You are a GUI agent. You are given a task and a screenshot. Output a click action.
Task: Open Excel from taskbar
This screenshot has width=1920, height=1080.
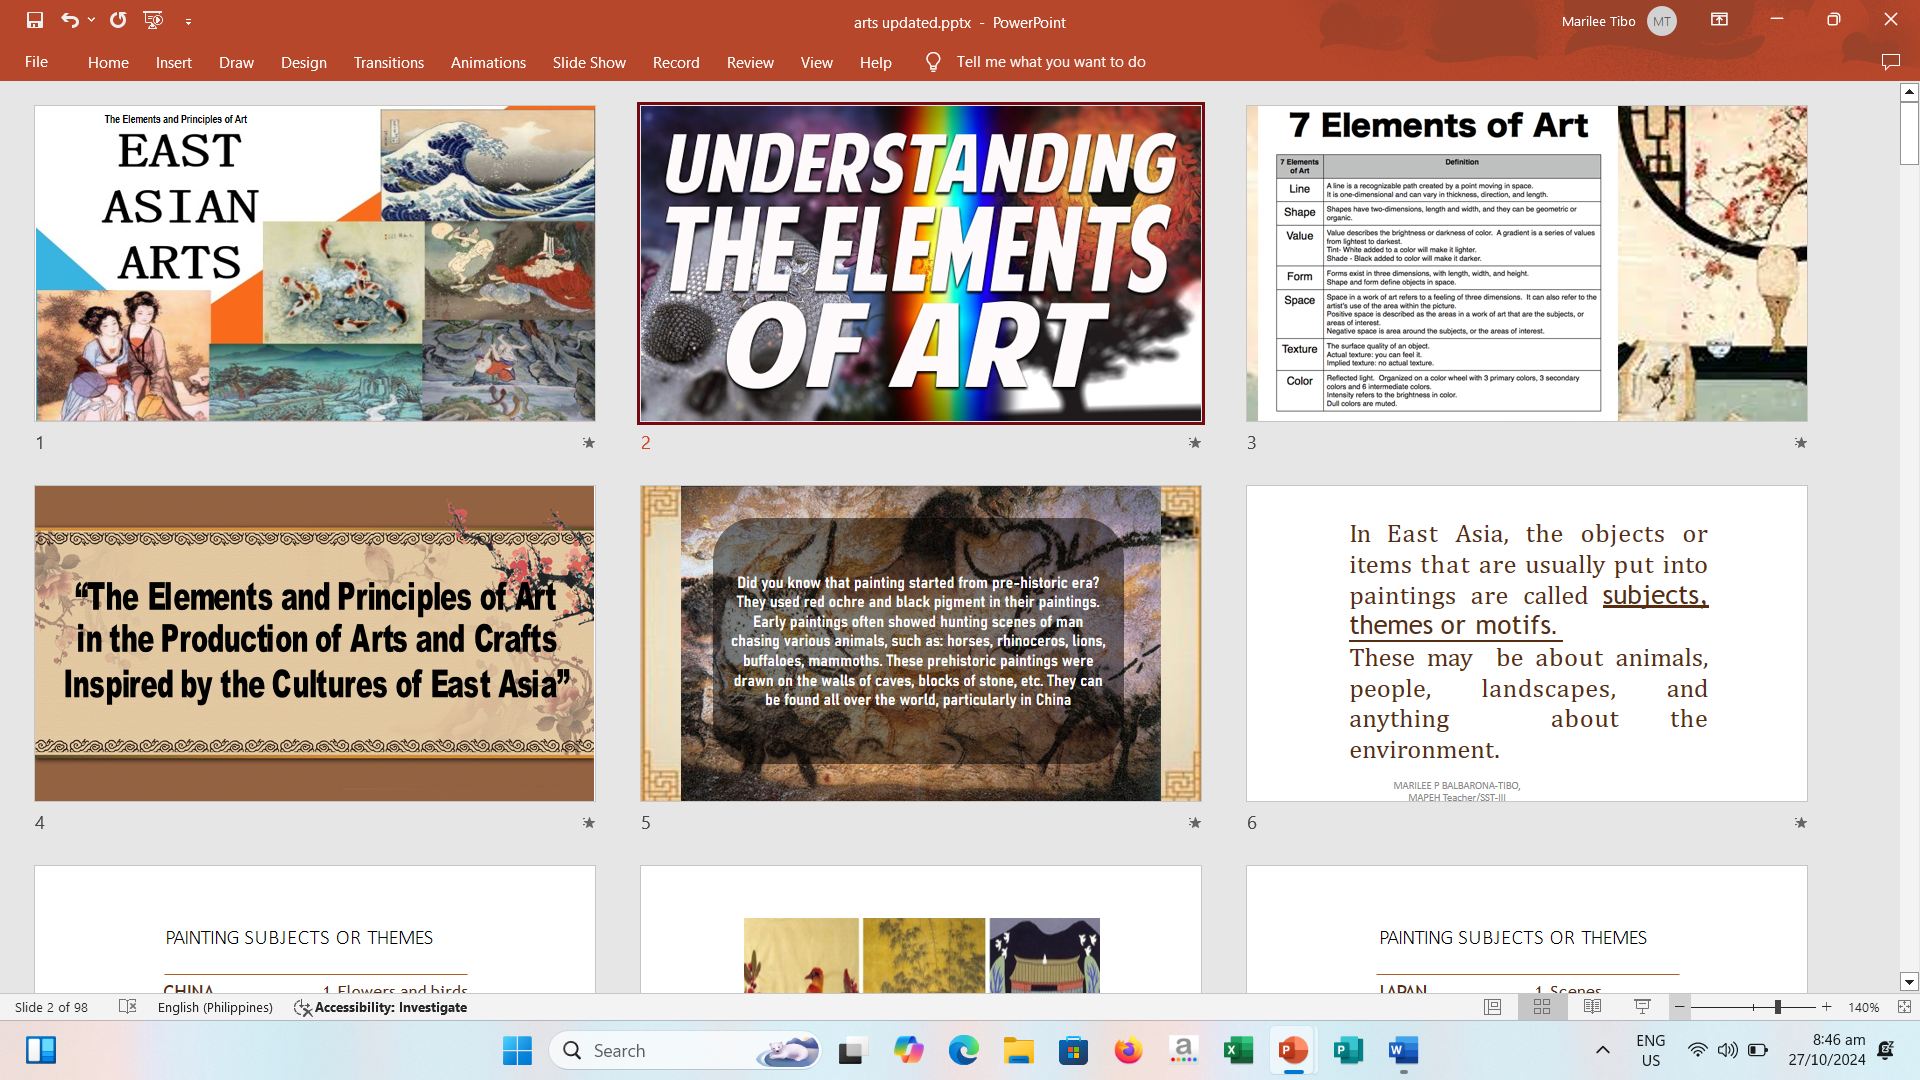(x=1238, y=1050)
